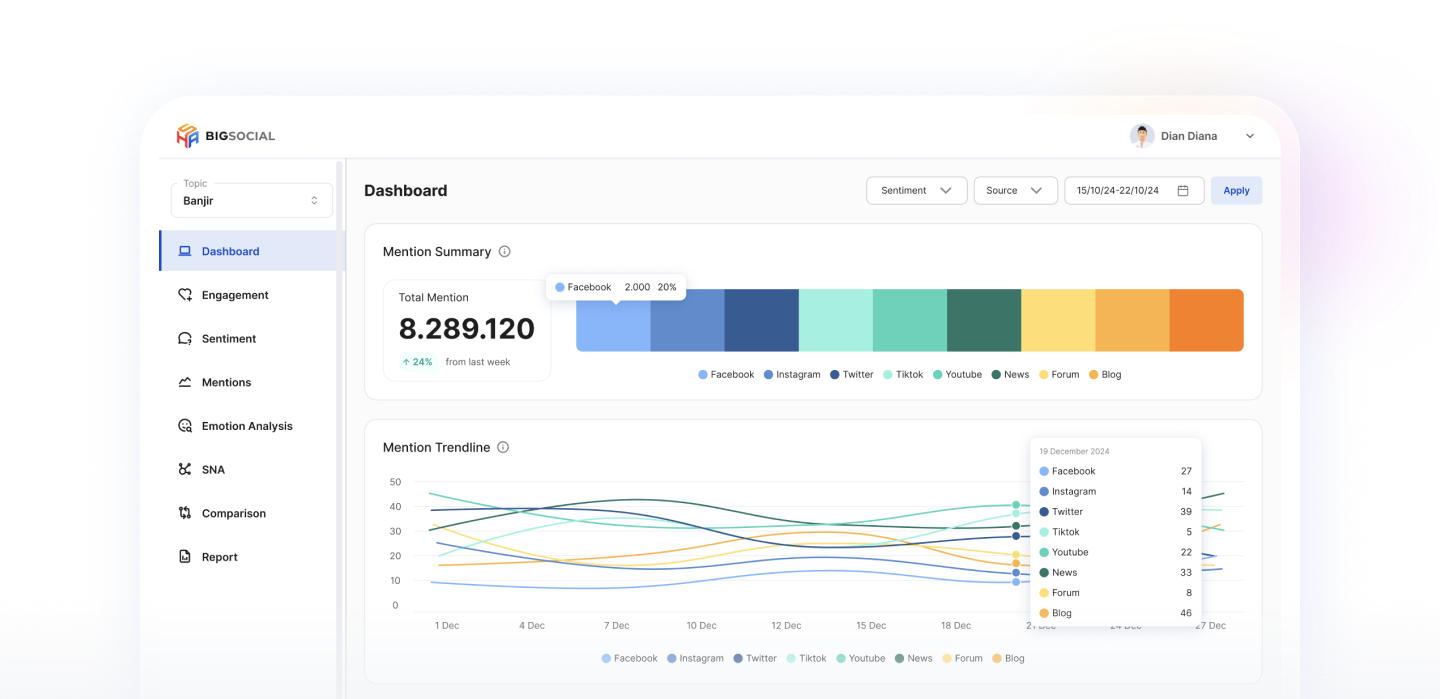1440x699 pixels.
Task: Click the Mention Summary info icon
Action: pos(504,252)
